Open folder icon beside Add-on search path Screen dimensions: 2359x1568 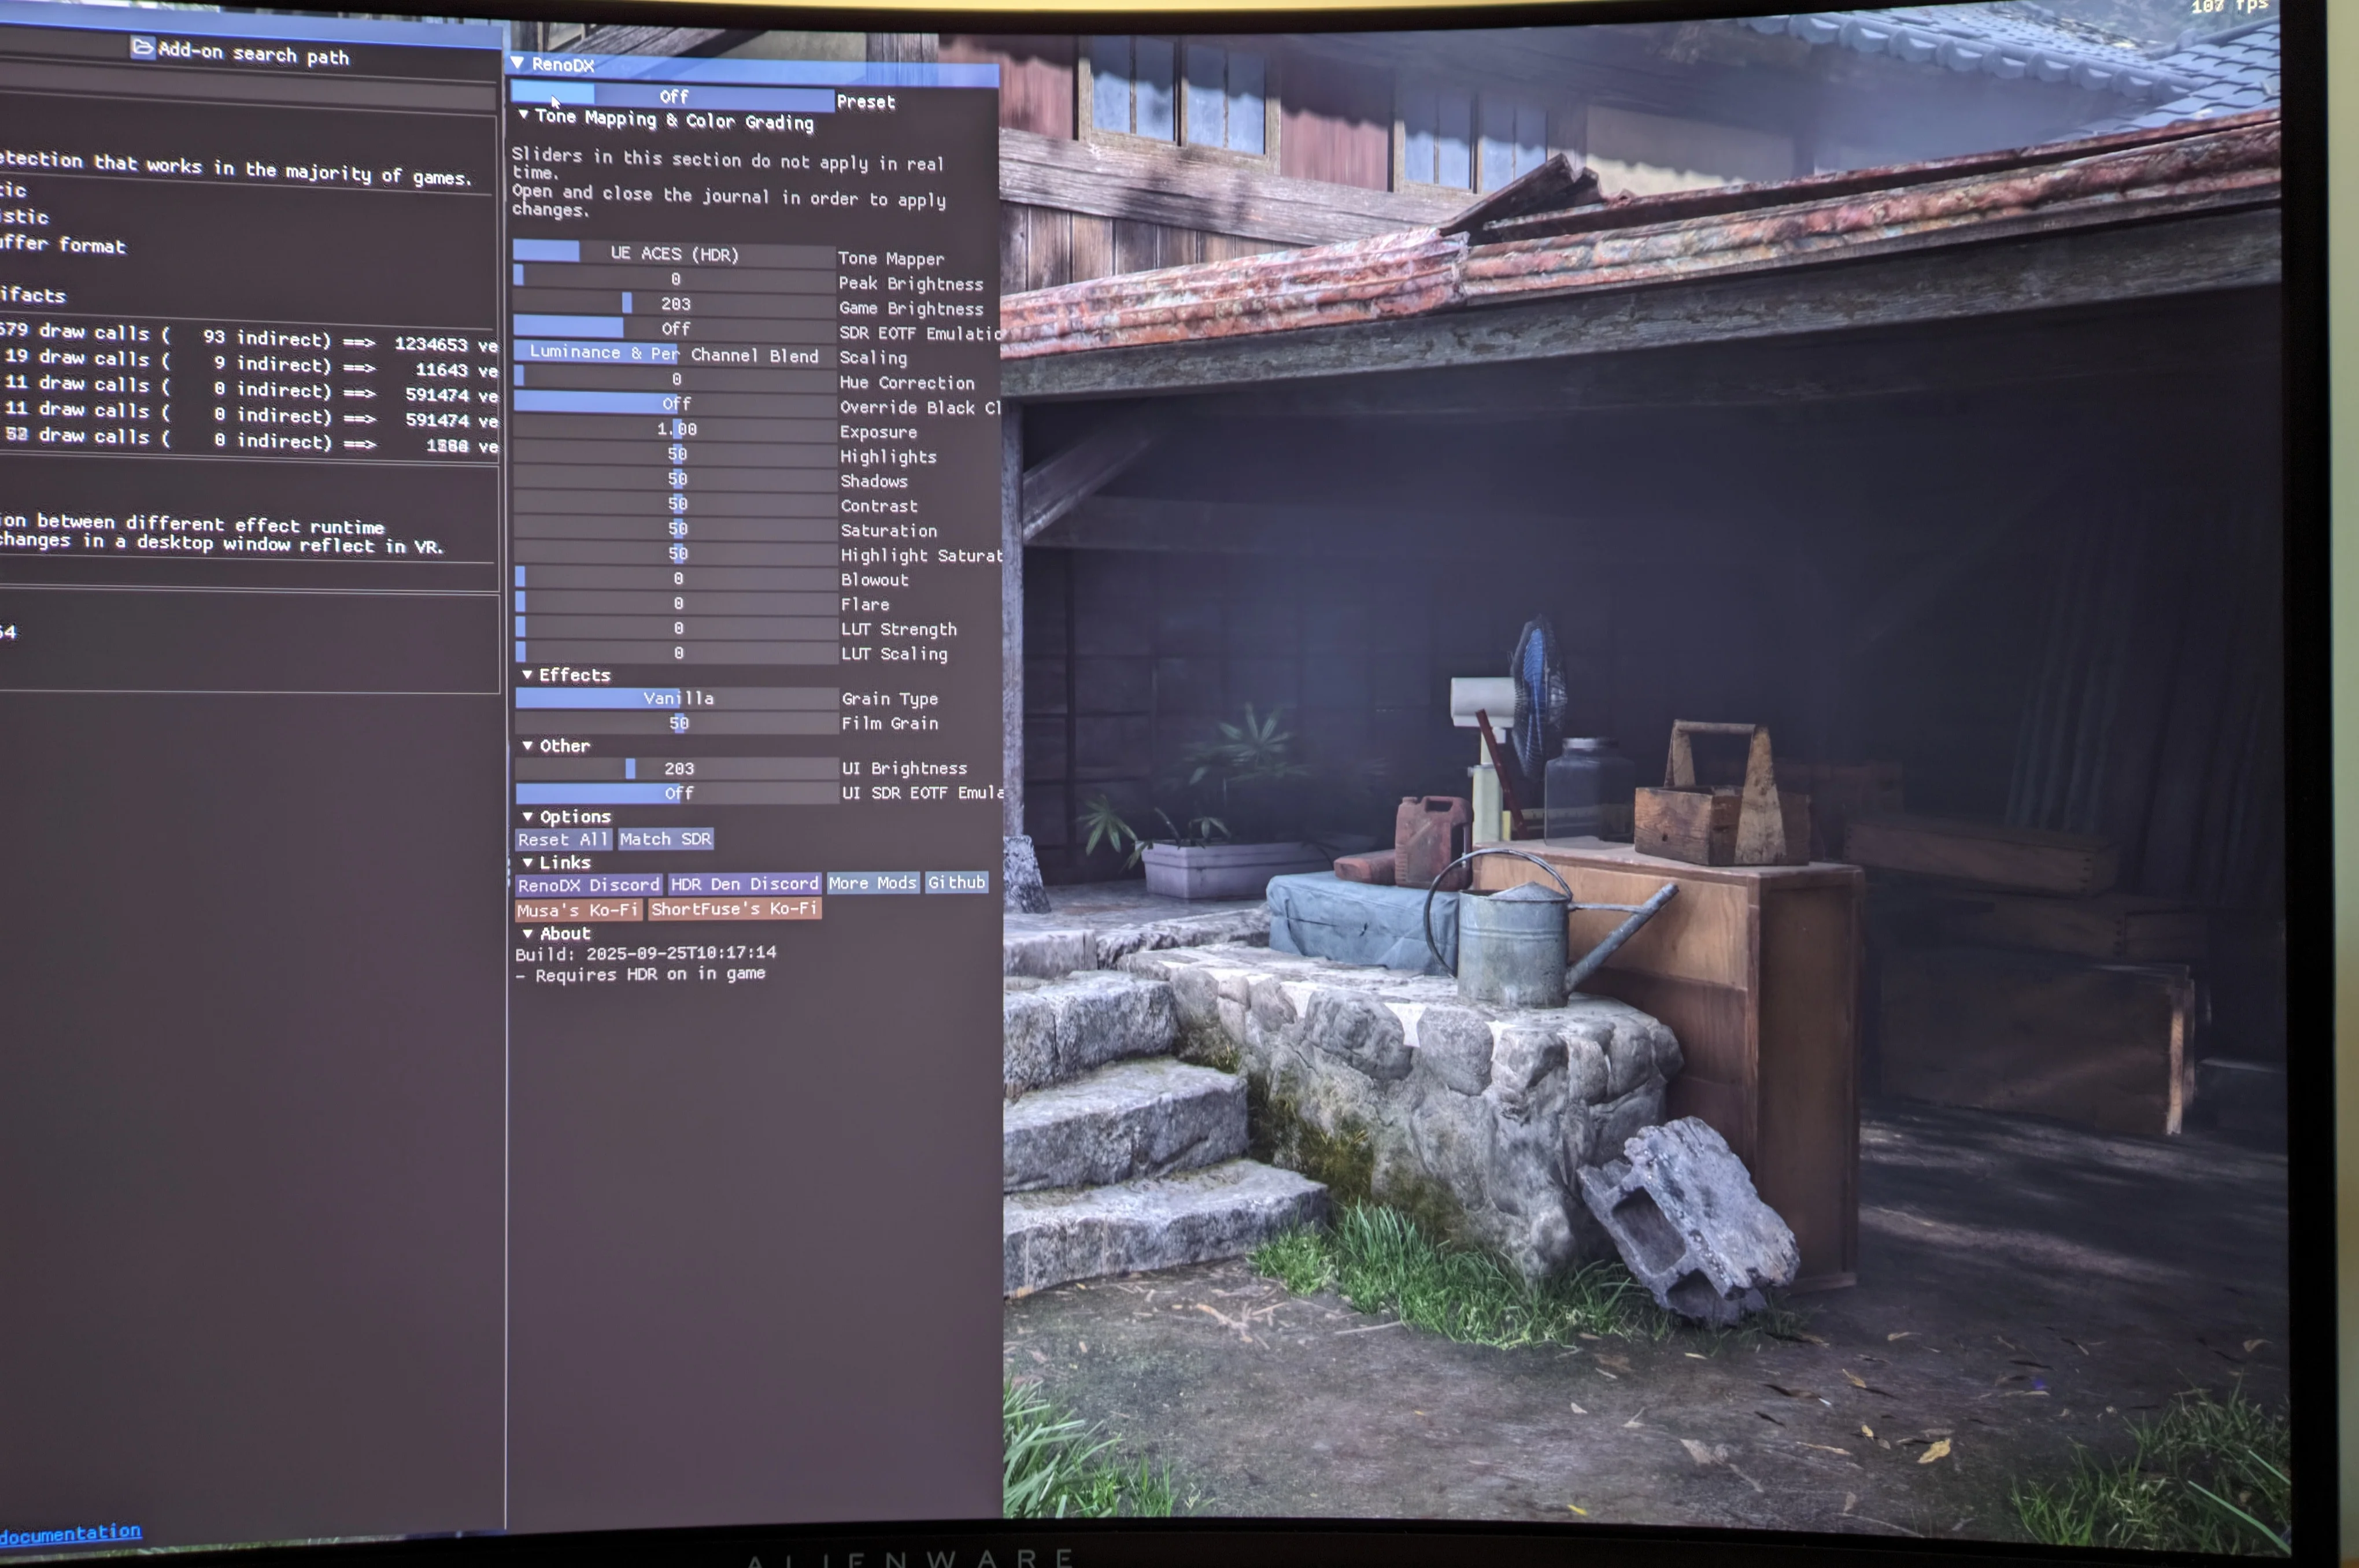(143, 47)
